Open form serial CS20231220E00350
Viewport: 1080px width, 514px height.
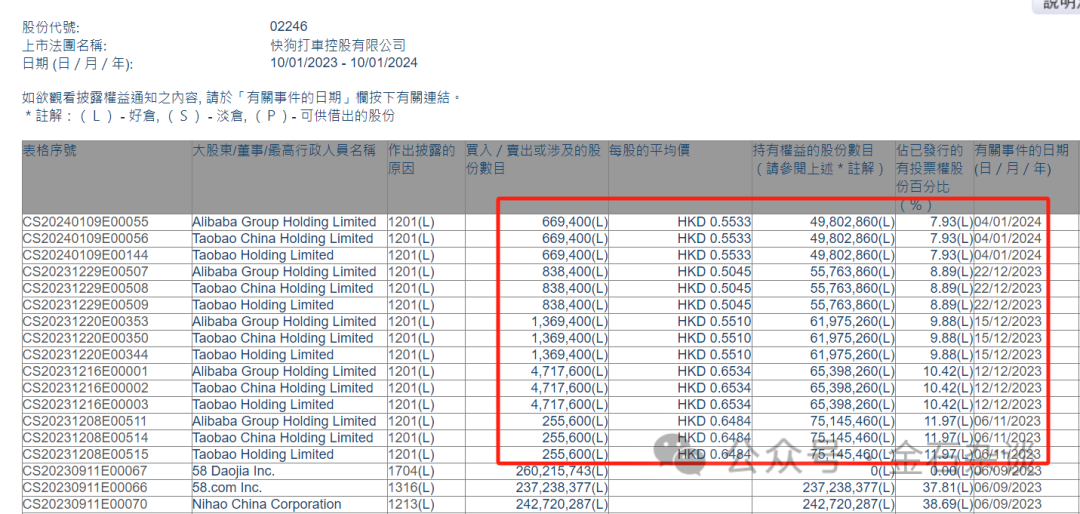tap(86, 338)
